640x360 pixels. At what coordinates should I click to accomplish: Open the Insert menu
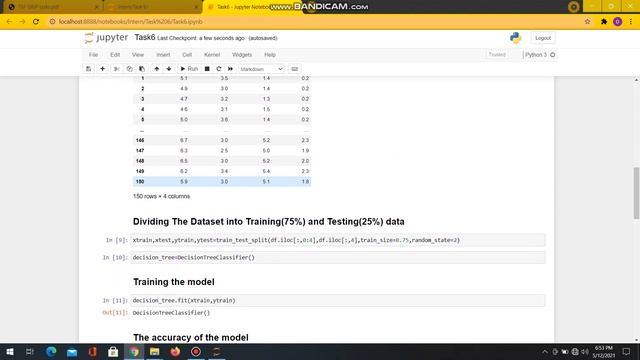point(163,55)
